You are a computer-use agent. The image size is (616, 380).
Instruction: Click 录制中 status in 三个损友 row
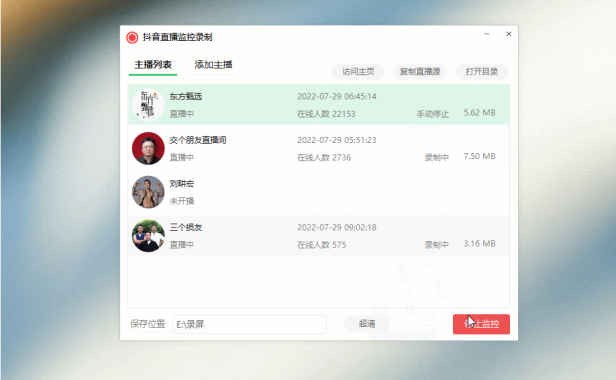(x=436, y=245)
